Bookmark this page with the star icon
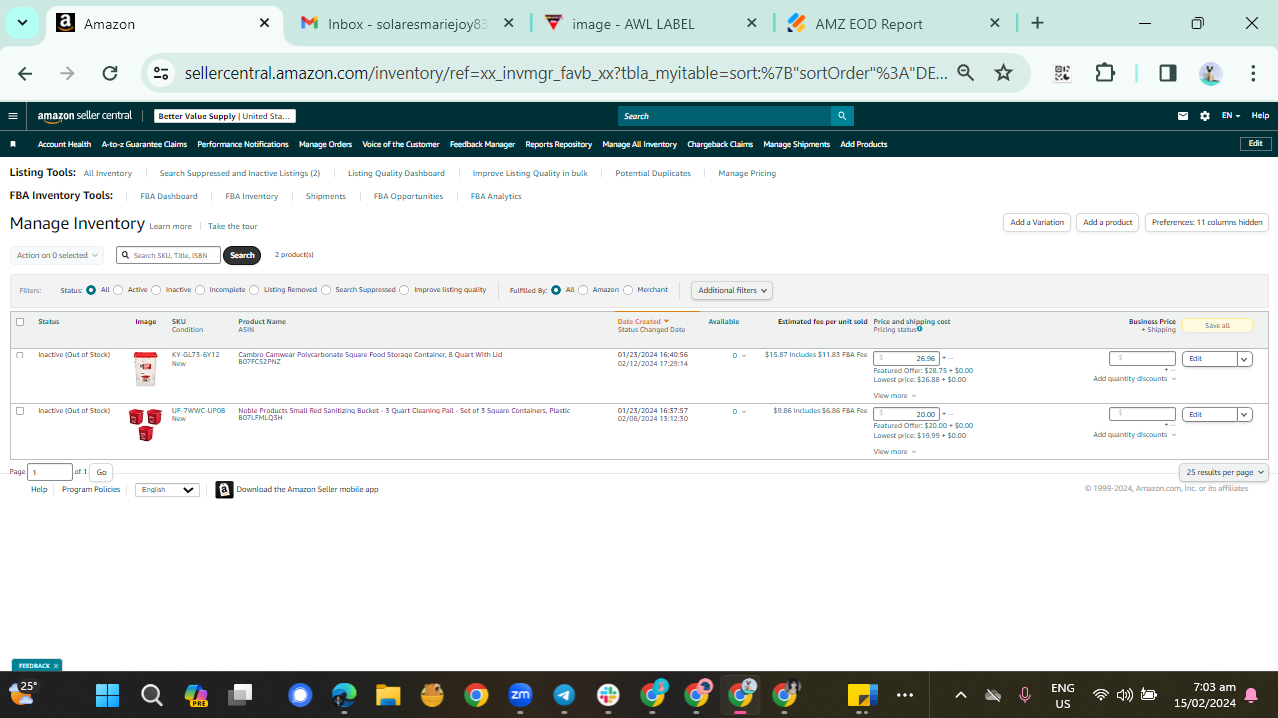This screenshot has width=1278, height=718. click(1003, 73)
